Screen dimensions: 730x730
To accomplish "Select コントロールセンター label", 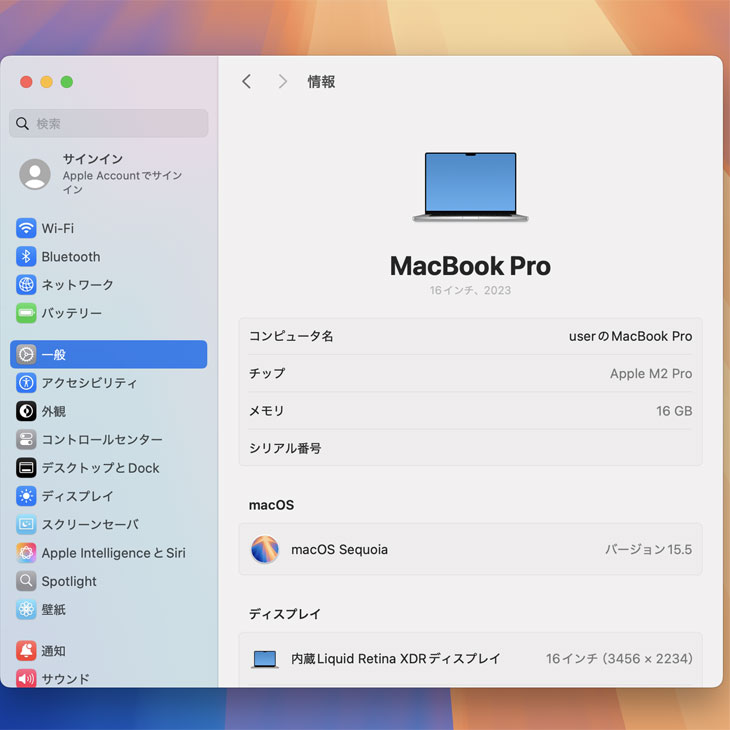I will coord(102,439).
